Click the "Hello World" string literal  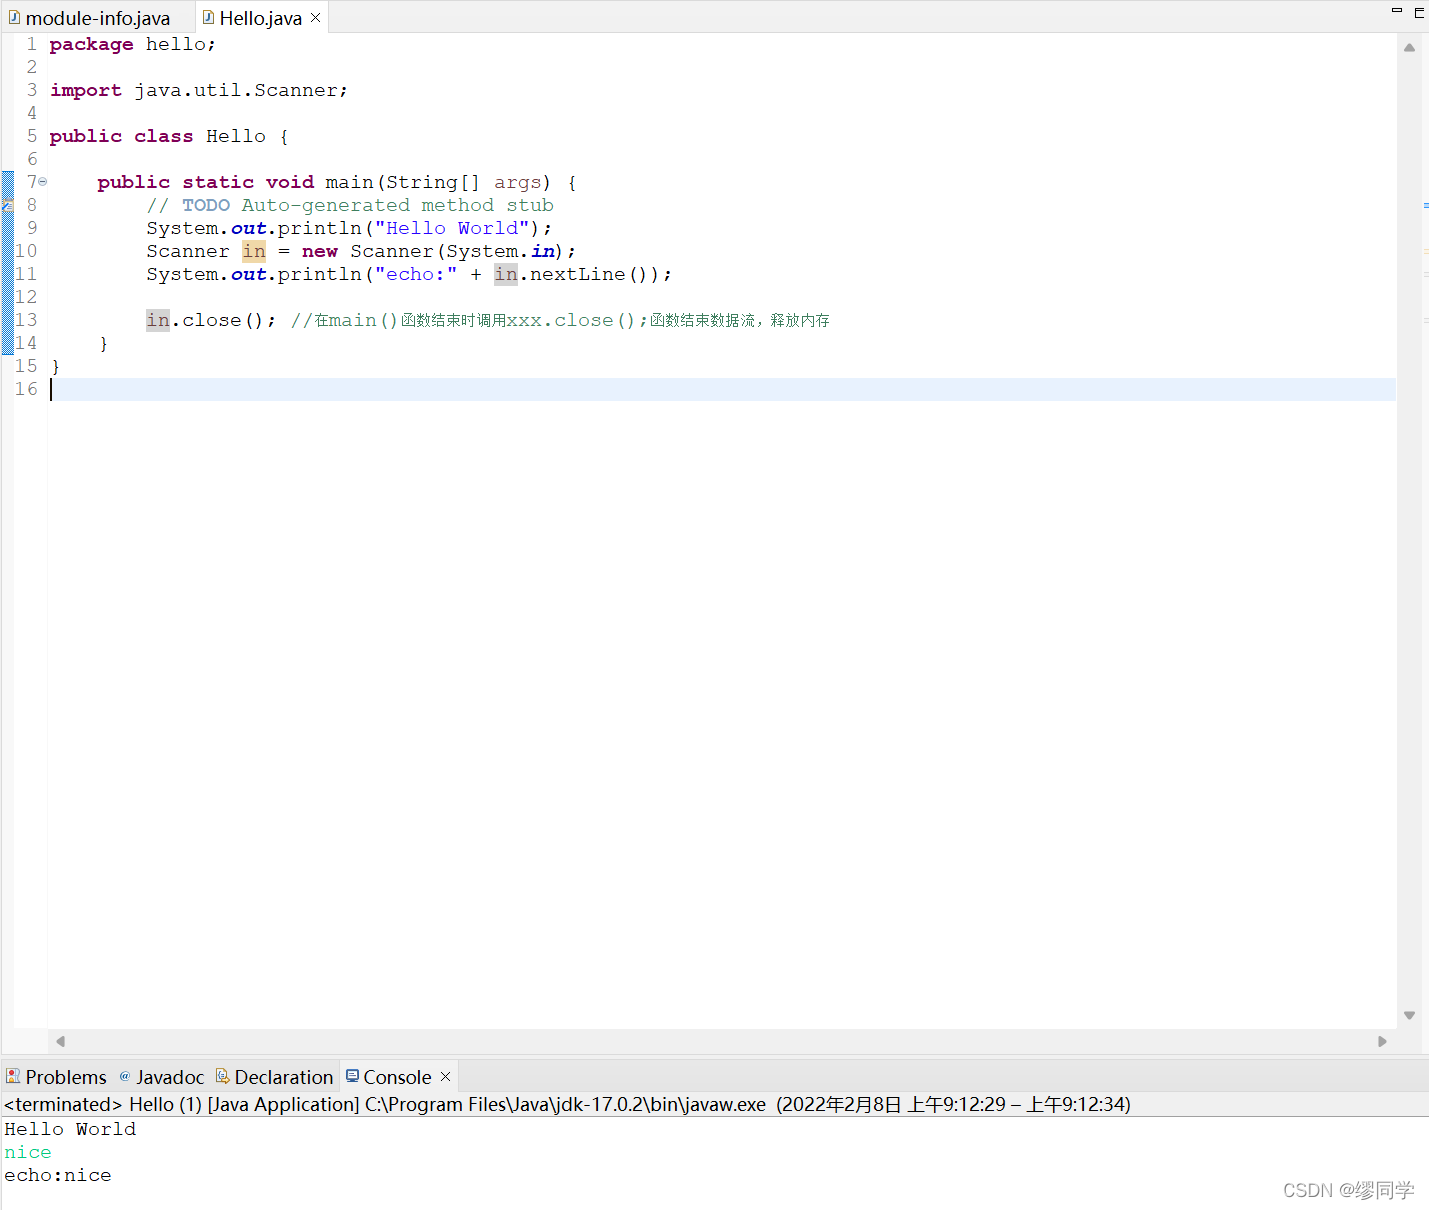coord(452,228)
